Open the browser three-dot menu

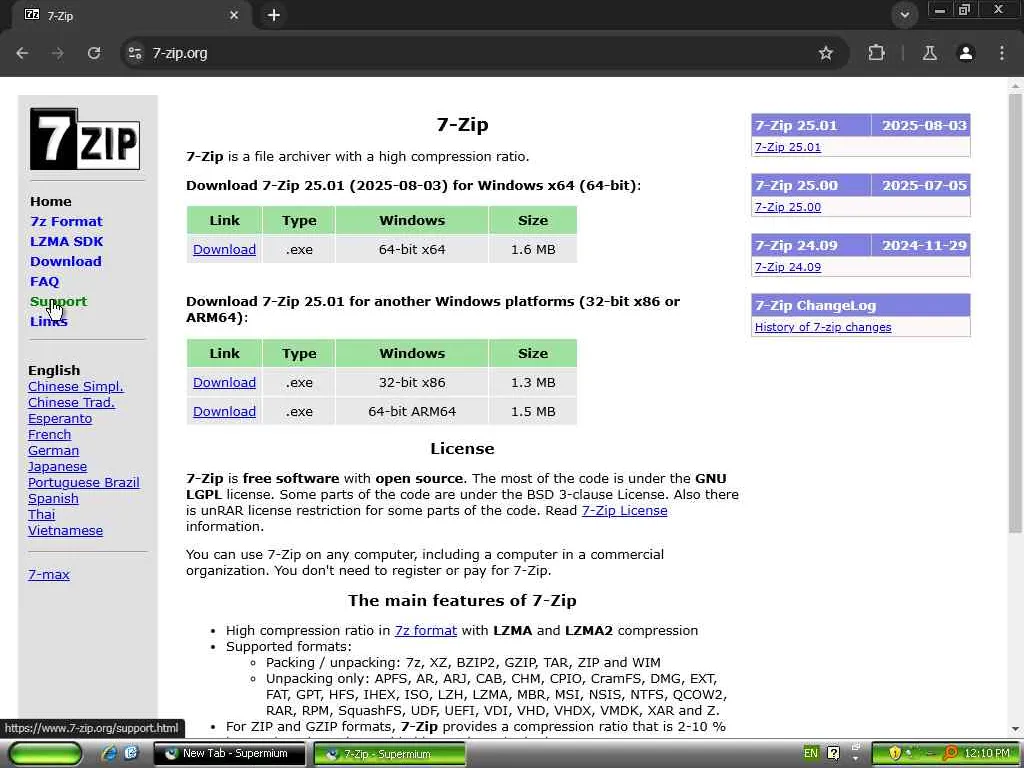(x=1002, y=53)
